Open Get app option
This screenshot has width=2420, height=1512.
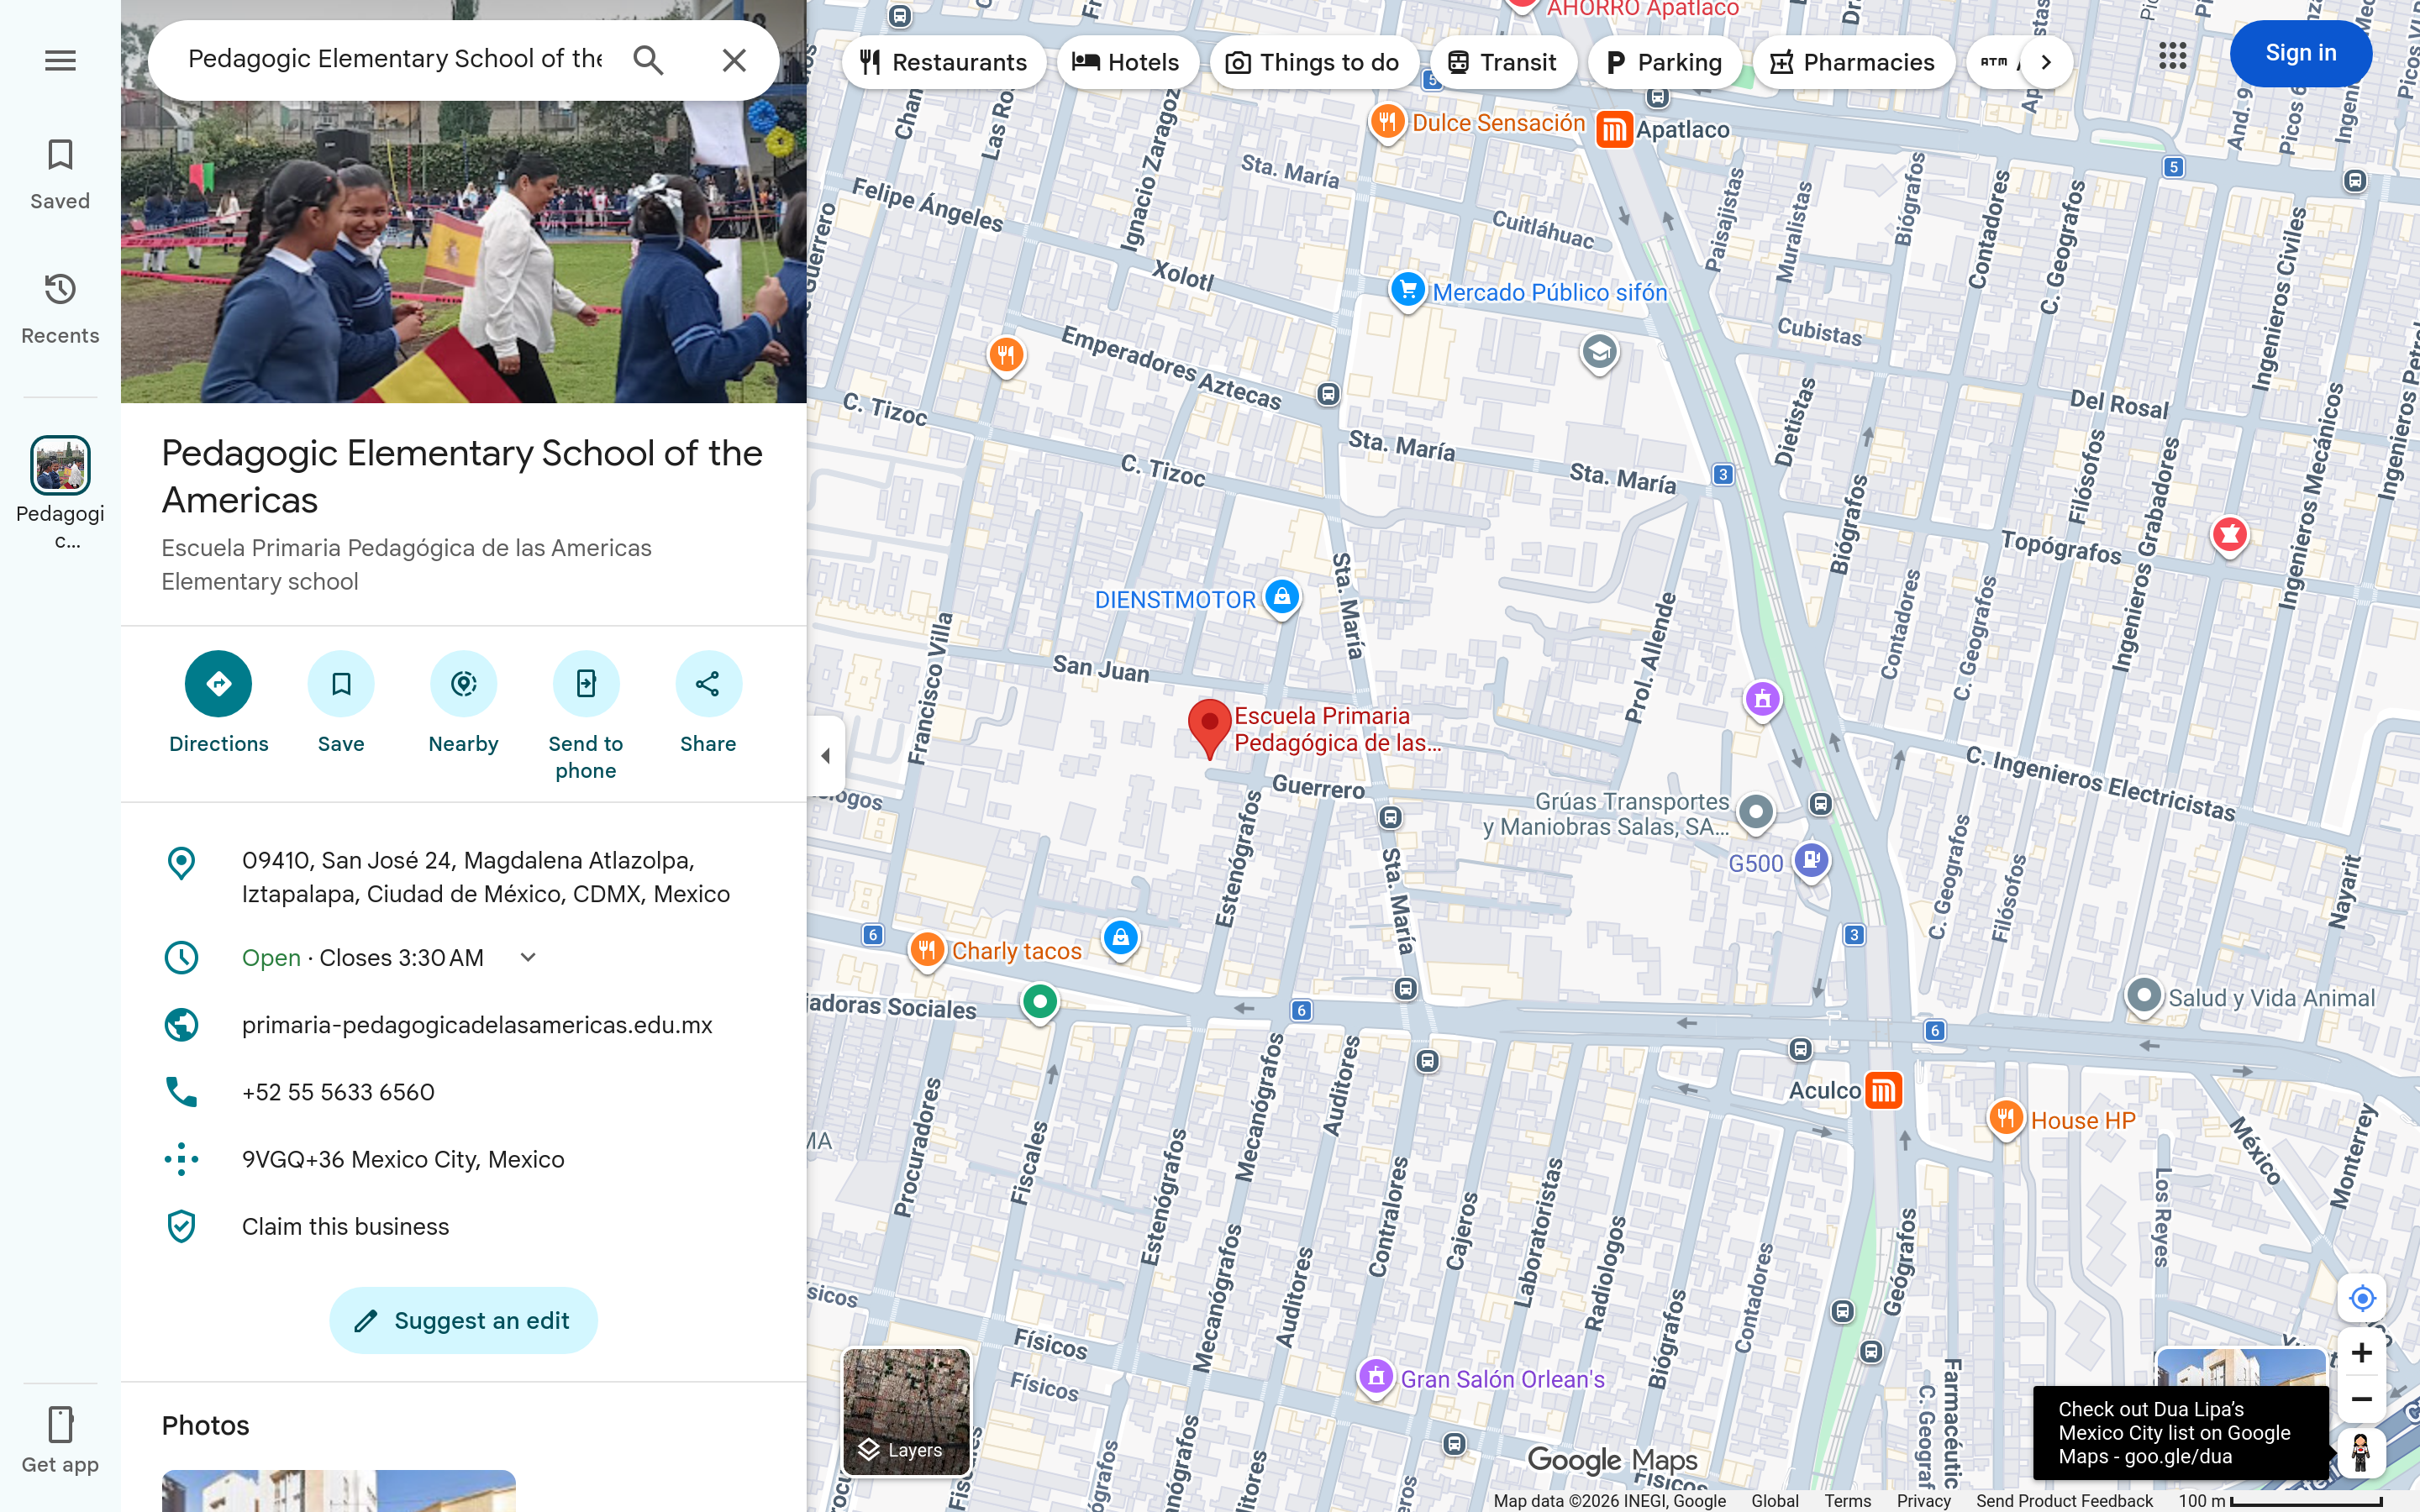point(60,1440)
